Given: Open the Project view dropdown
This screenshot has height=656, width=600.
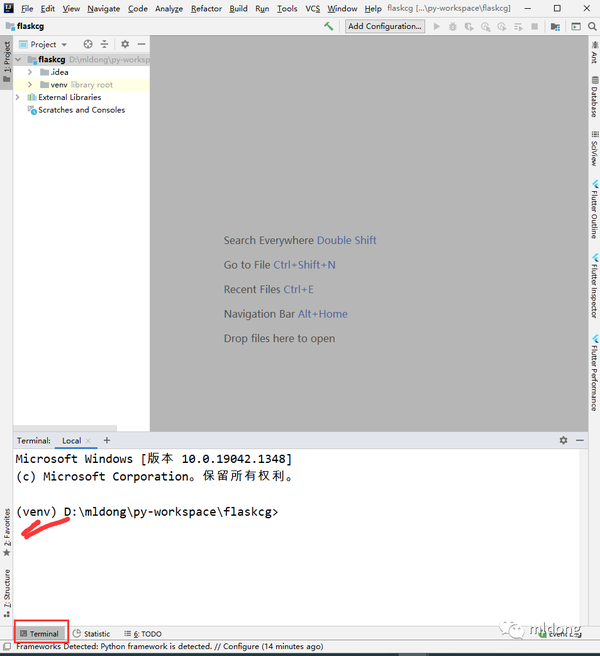Looking at the screenshot, I should 43,44.
